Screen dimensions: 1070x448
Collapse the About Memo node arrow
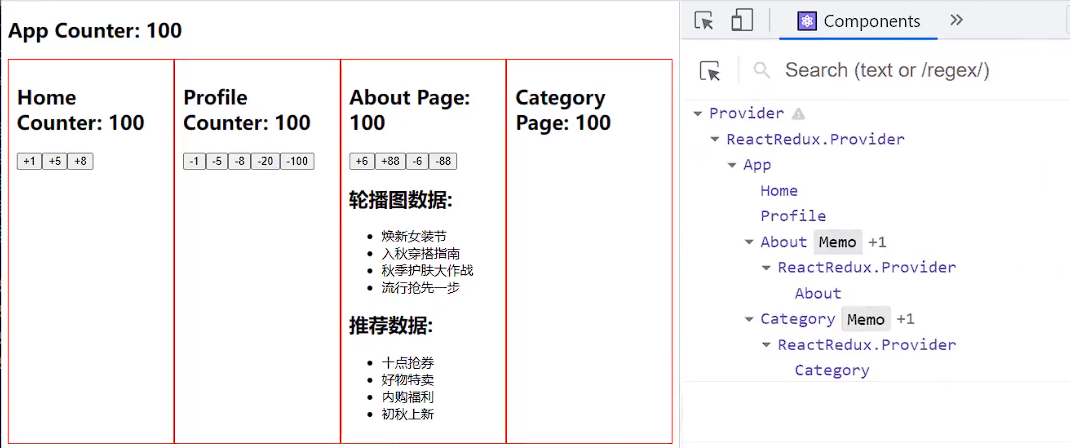[749, 242]
